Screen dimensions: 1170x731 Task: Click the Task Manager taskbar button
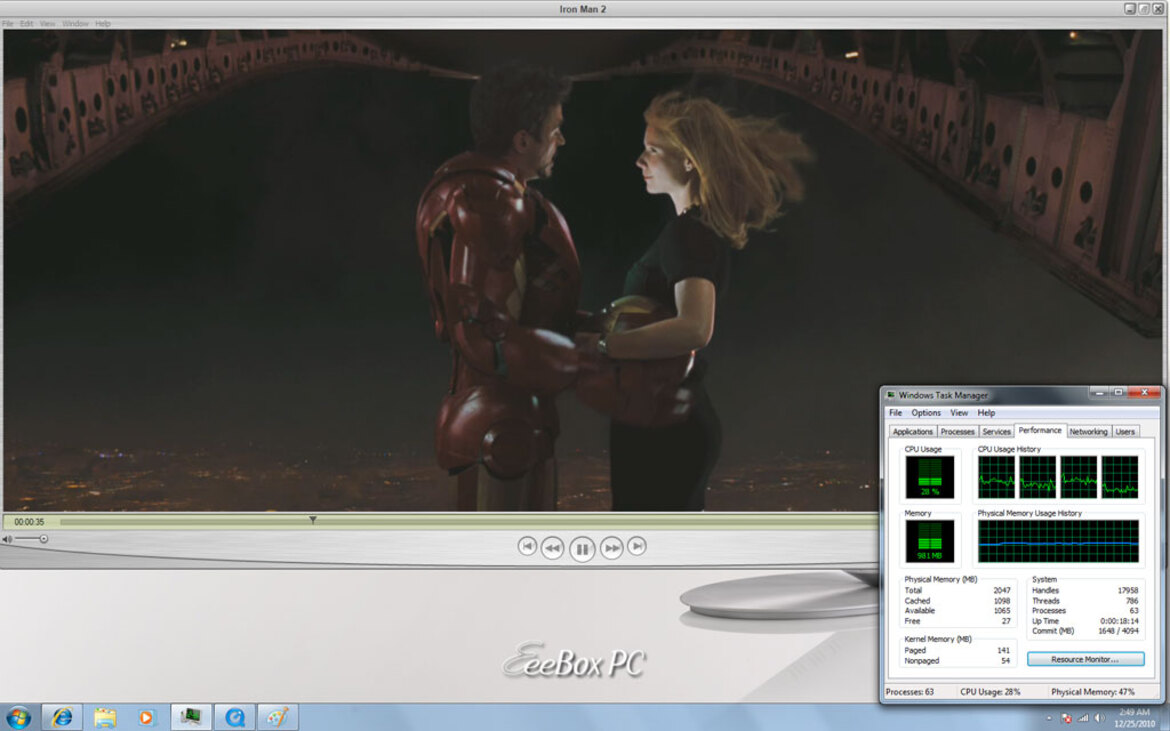click(191, 718)
